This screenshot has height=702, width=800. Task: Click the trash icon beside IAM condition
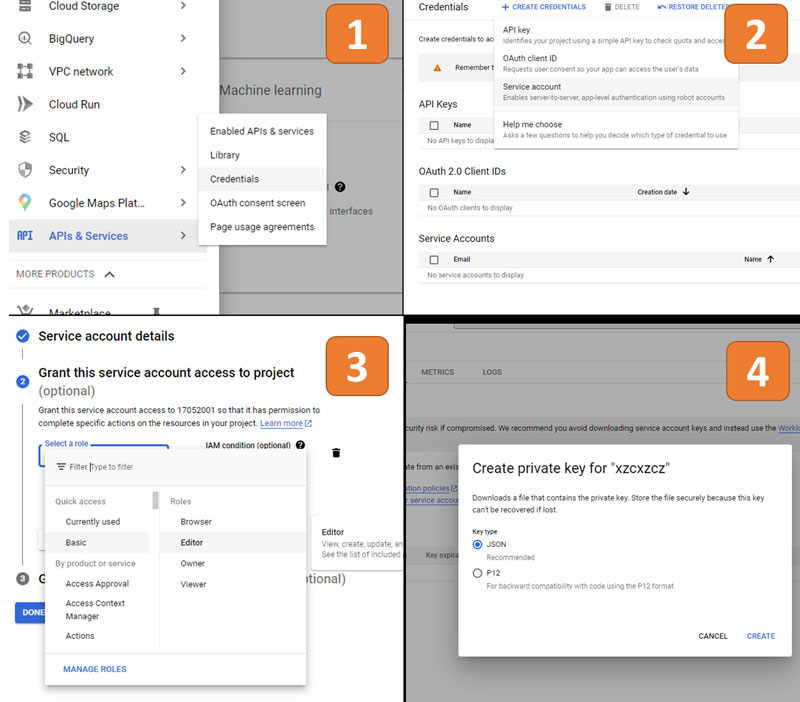point(336,453)
